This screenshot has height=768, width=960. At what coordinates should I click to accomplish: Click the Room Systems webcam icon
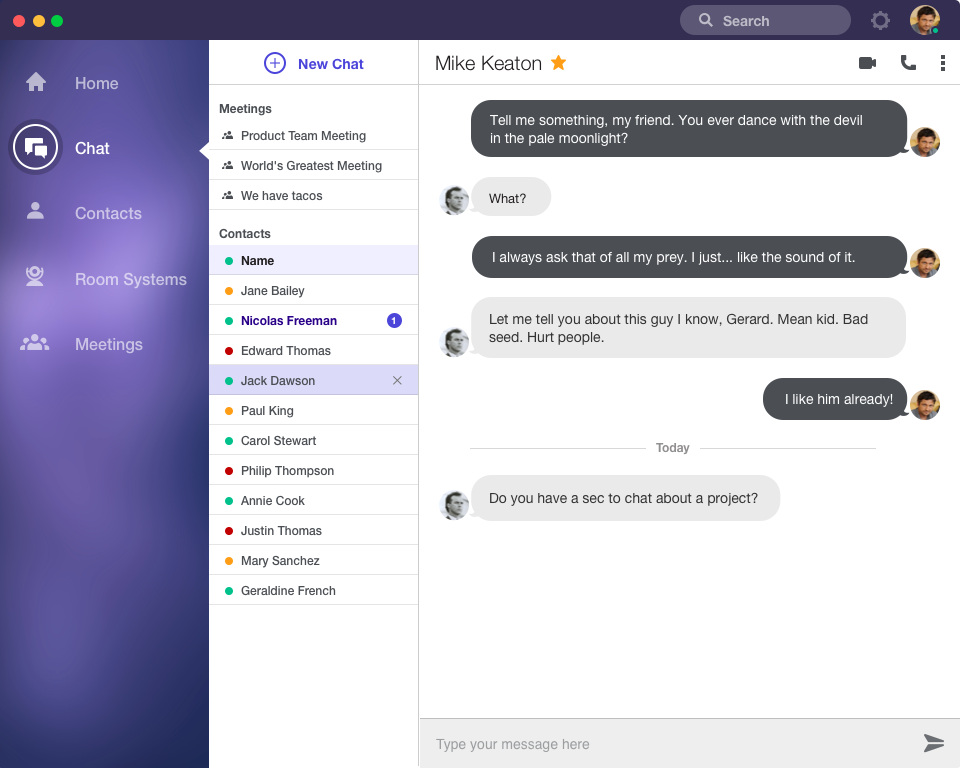(35, 276)
